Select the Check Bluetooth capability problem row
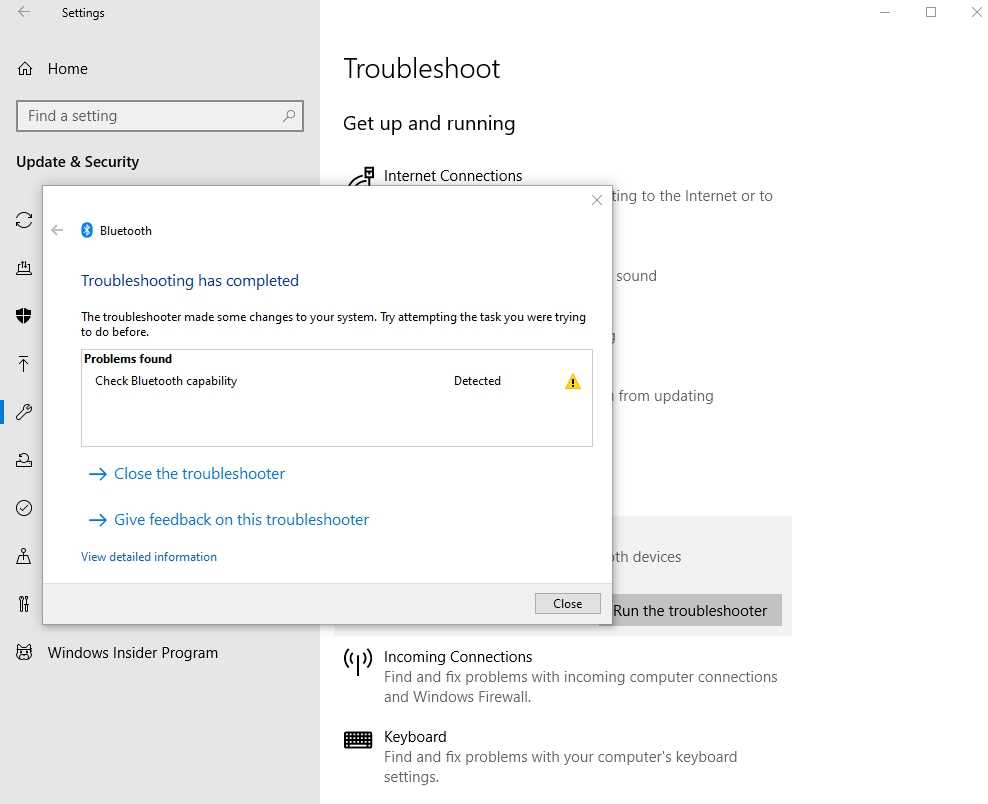The height and width of the screenshot is (804, 988). pos(336,381)
